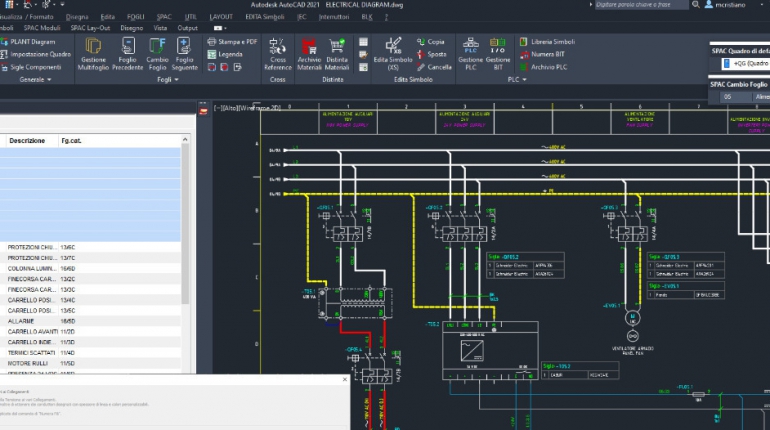Select the TERMICI SCATTATI row
This screenshot has width=770, height=430.
point(90,353)
